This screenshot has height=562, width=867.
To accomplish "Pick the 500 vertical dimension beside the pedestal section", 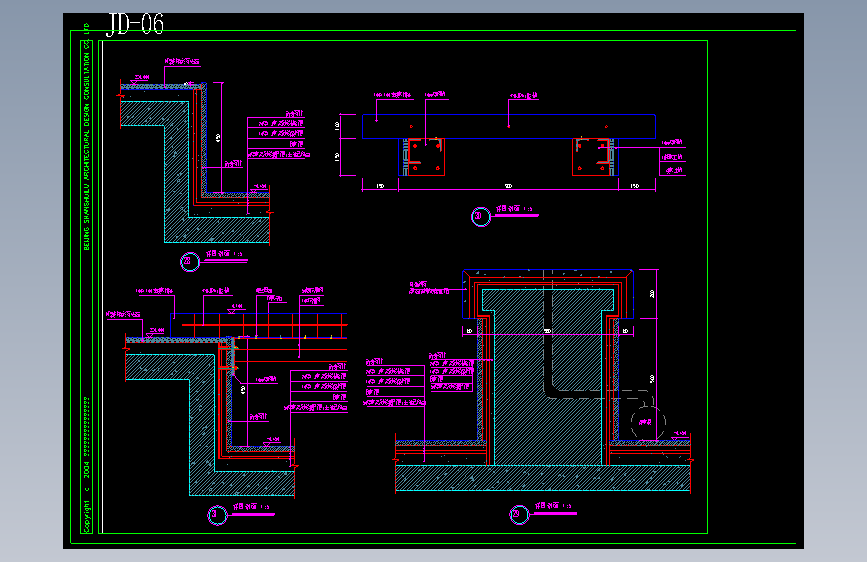I will (652, 379).
